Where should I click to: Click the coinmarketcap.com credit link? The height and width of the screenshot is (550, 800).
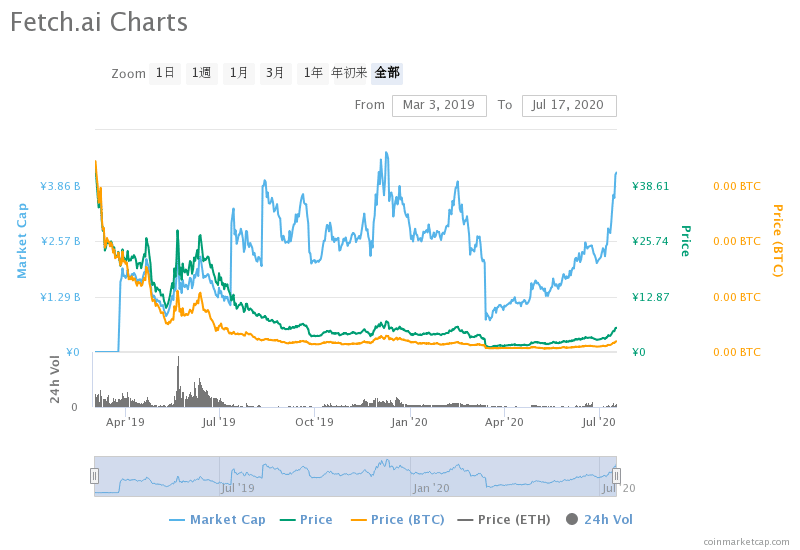746,542
